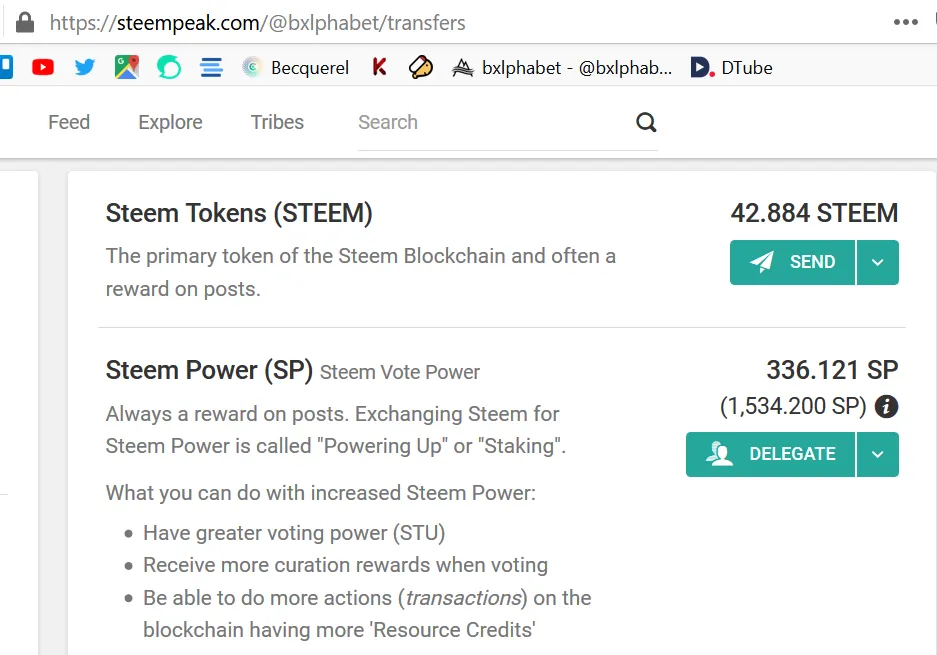Expand the dropdown arrow next to DELEGATE

[877, 454]
